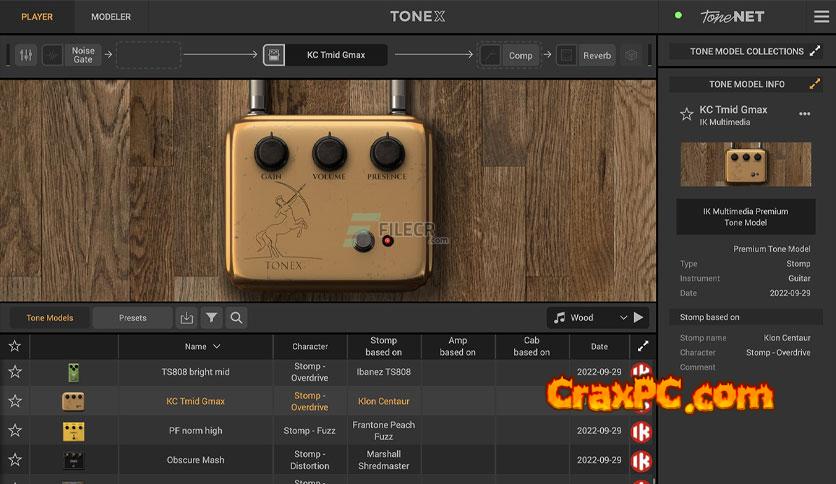Favorite the Obscure Mash row
836x484 pixels.
15,459
